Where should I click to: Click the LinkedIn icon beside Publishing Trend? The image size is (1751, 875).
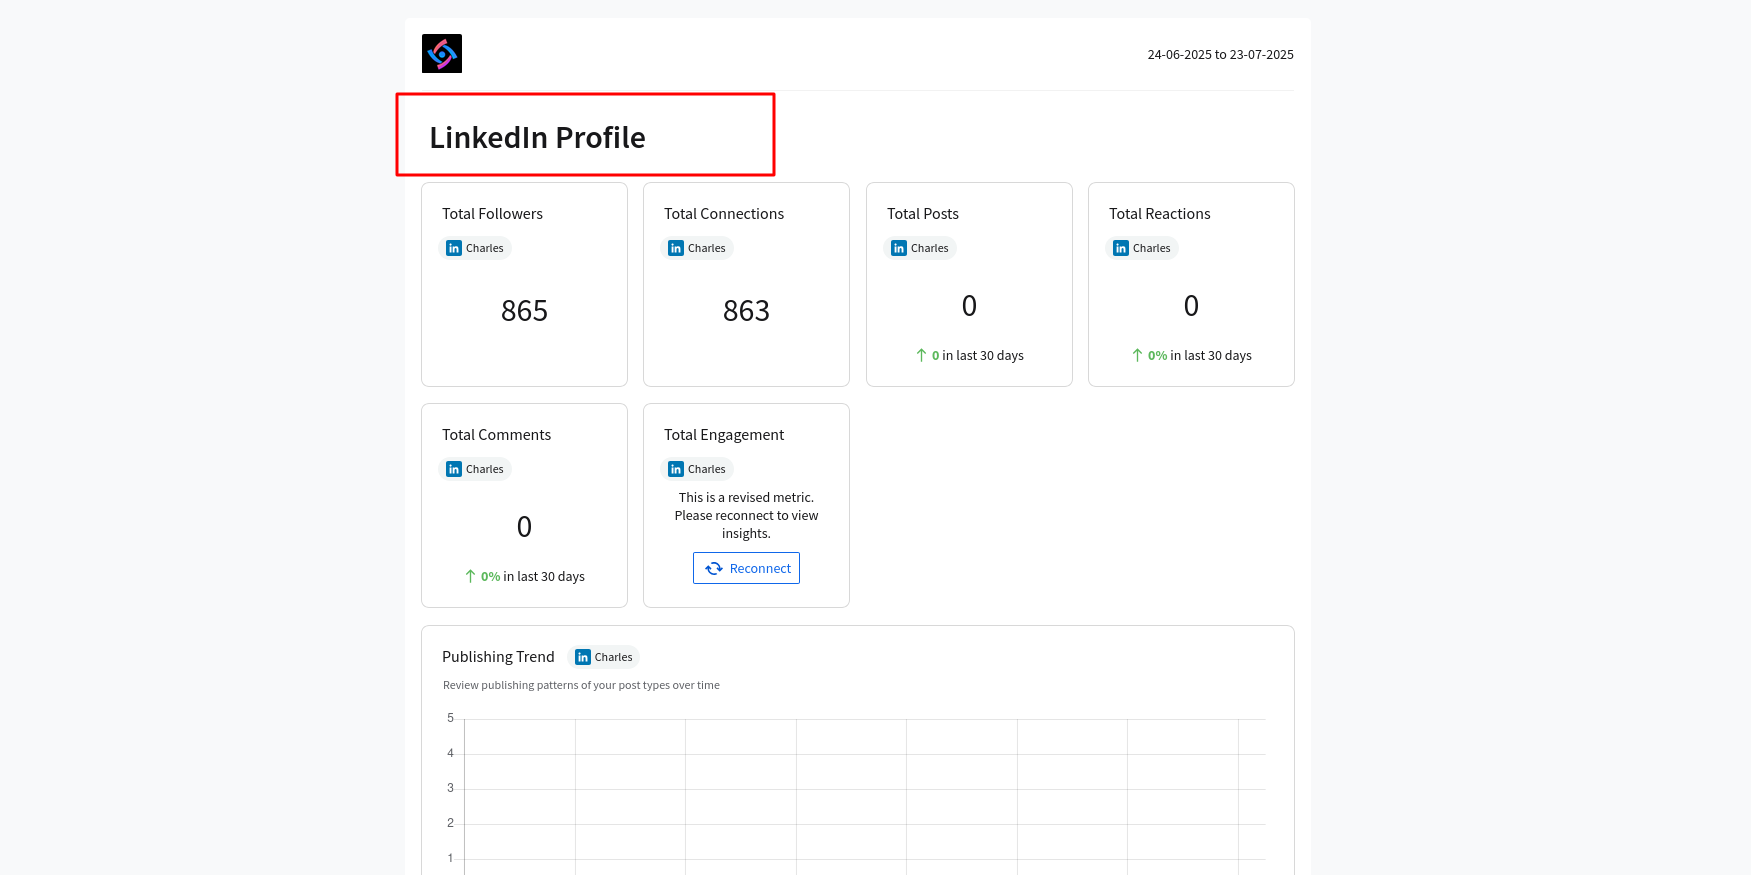click(x=583, y=657)
